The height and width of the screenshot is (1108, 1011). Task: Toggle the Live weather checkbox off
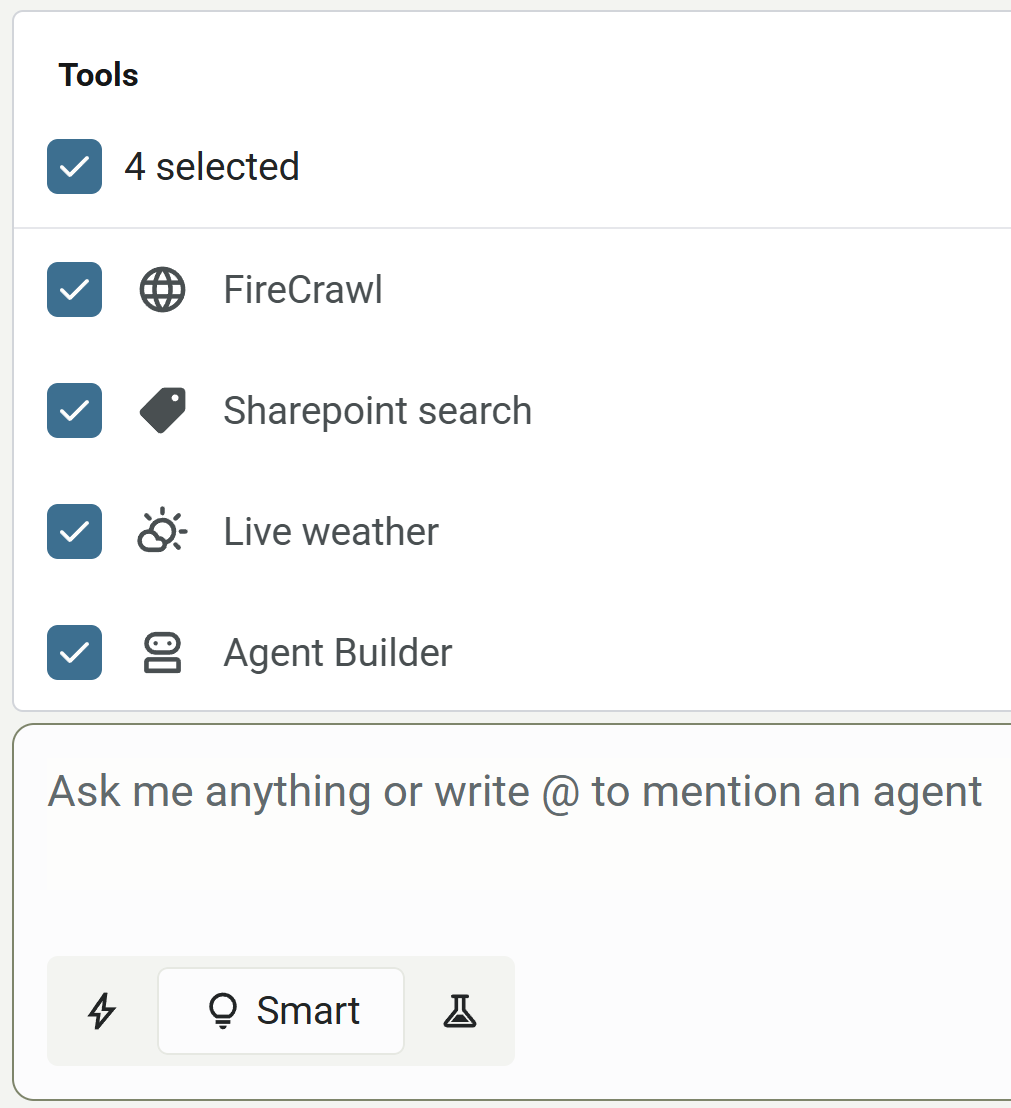(75, 531)
